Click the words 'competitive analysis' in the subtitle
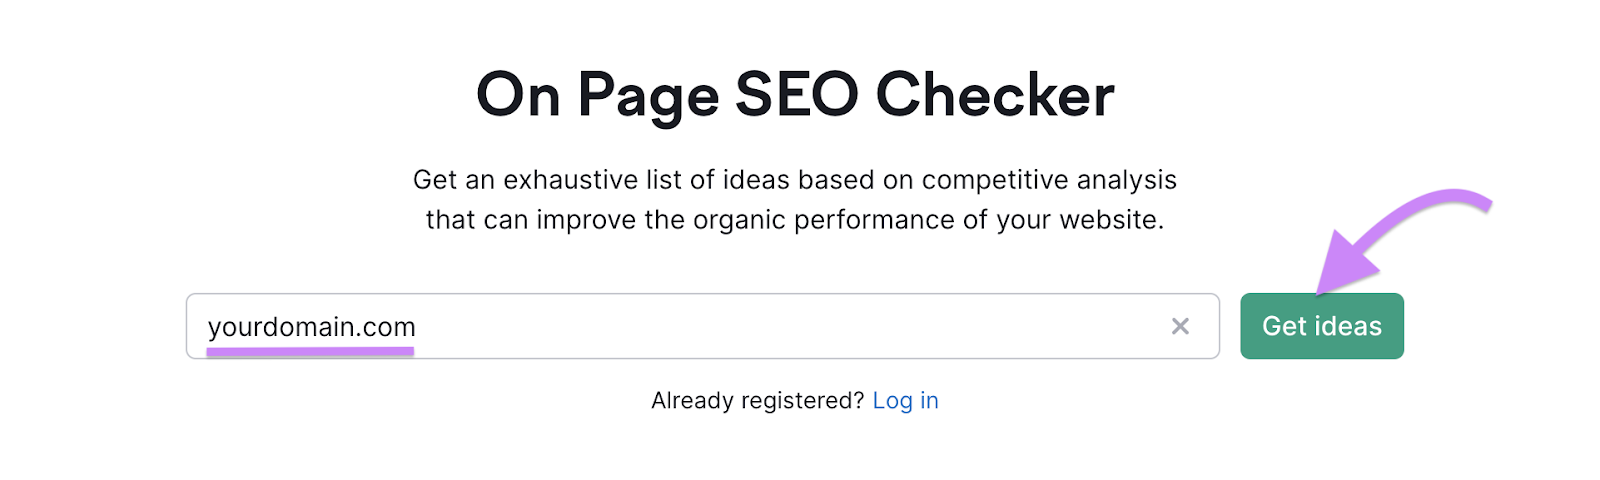The height and width of the screenshot is (480, 1600). pyautogui.click(x=1049, y=180)
